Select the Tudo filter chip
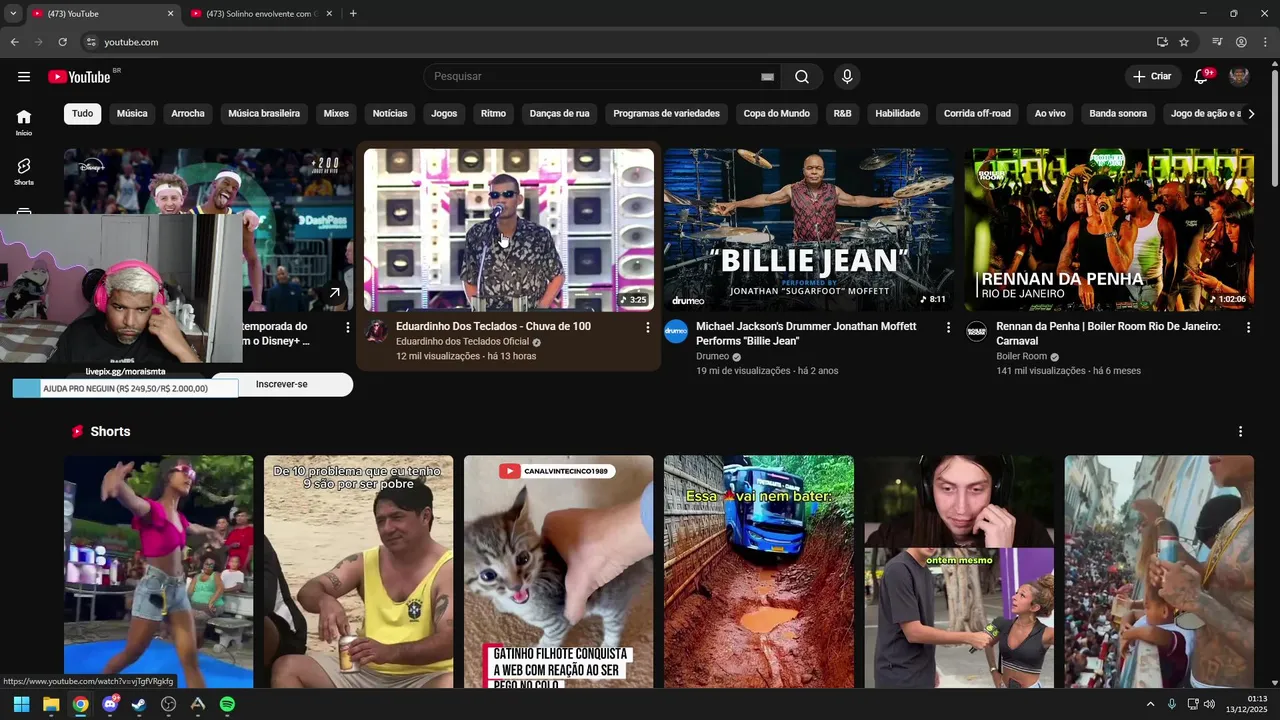1280x720 pixels. (x=83, y=114)
